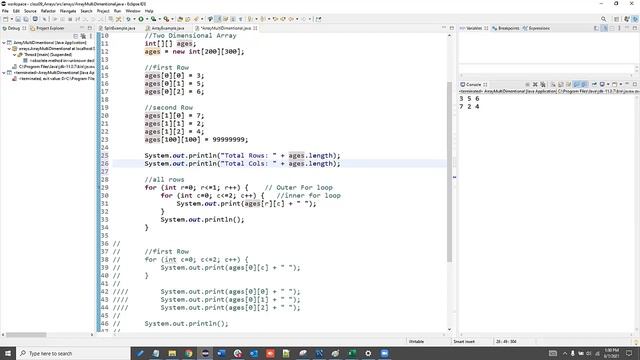Click the Save All toolbar icon
This screenshot has width=640, height=360.
point(26,19)
